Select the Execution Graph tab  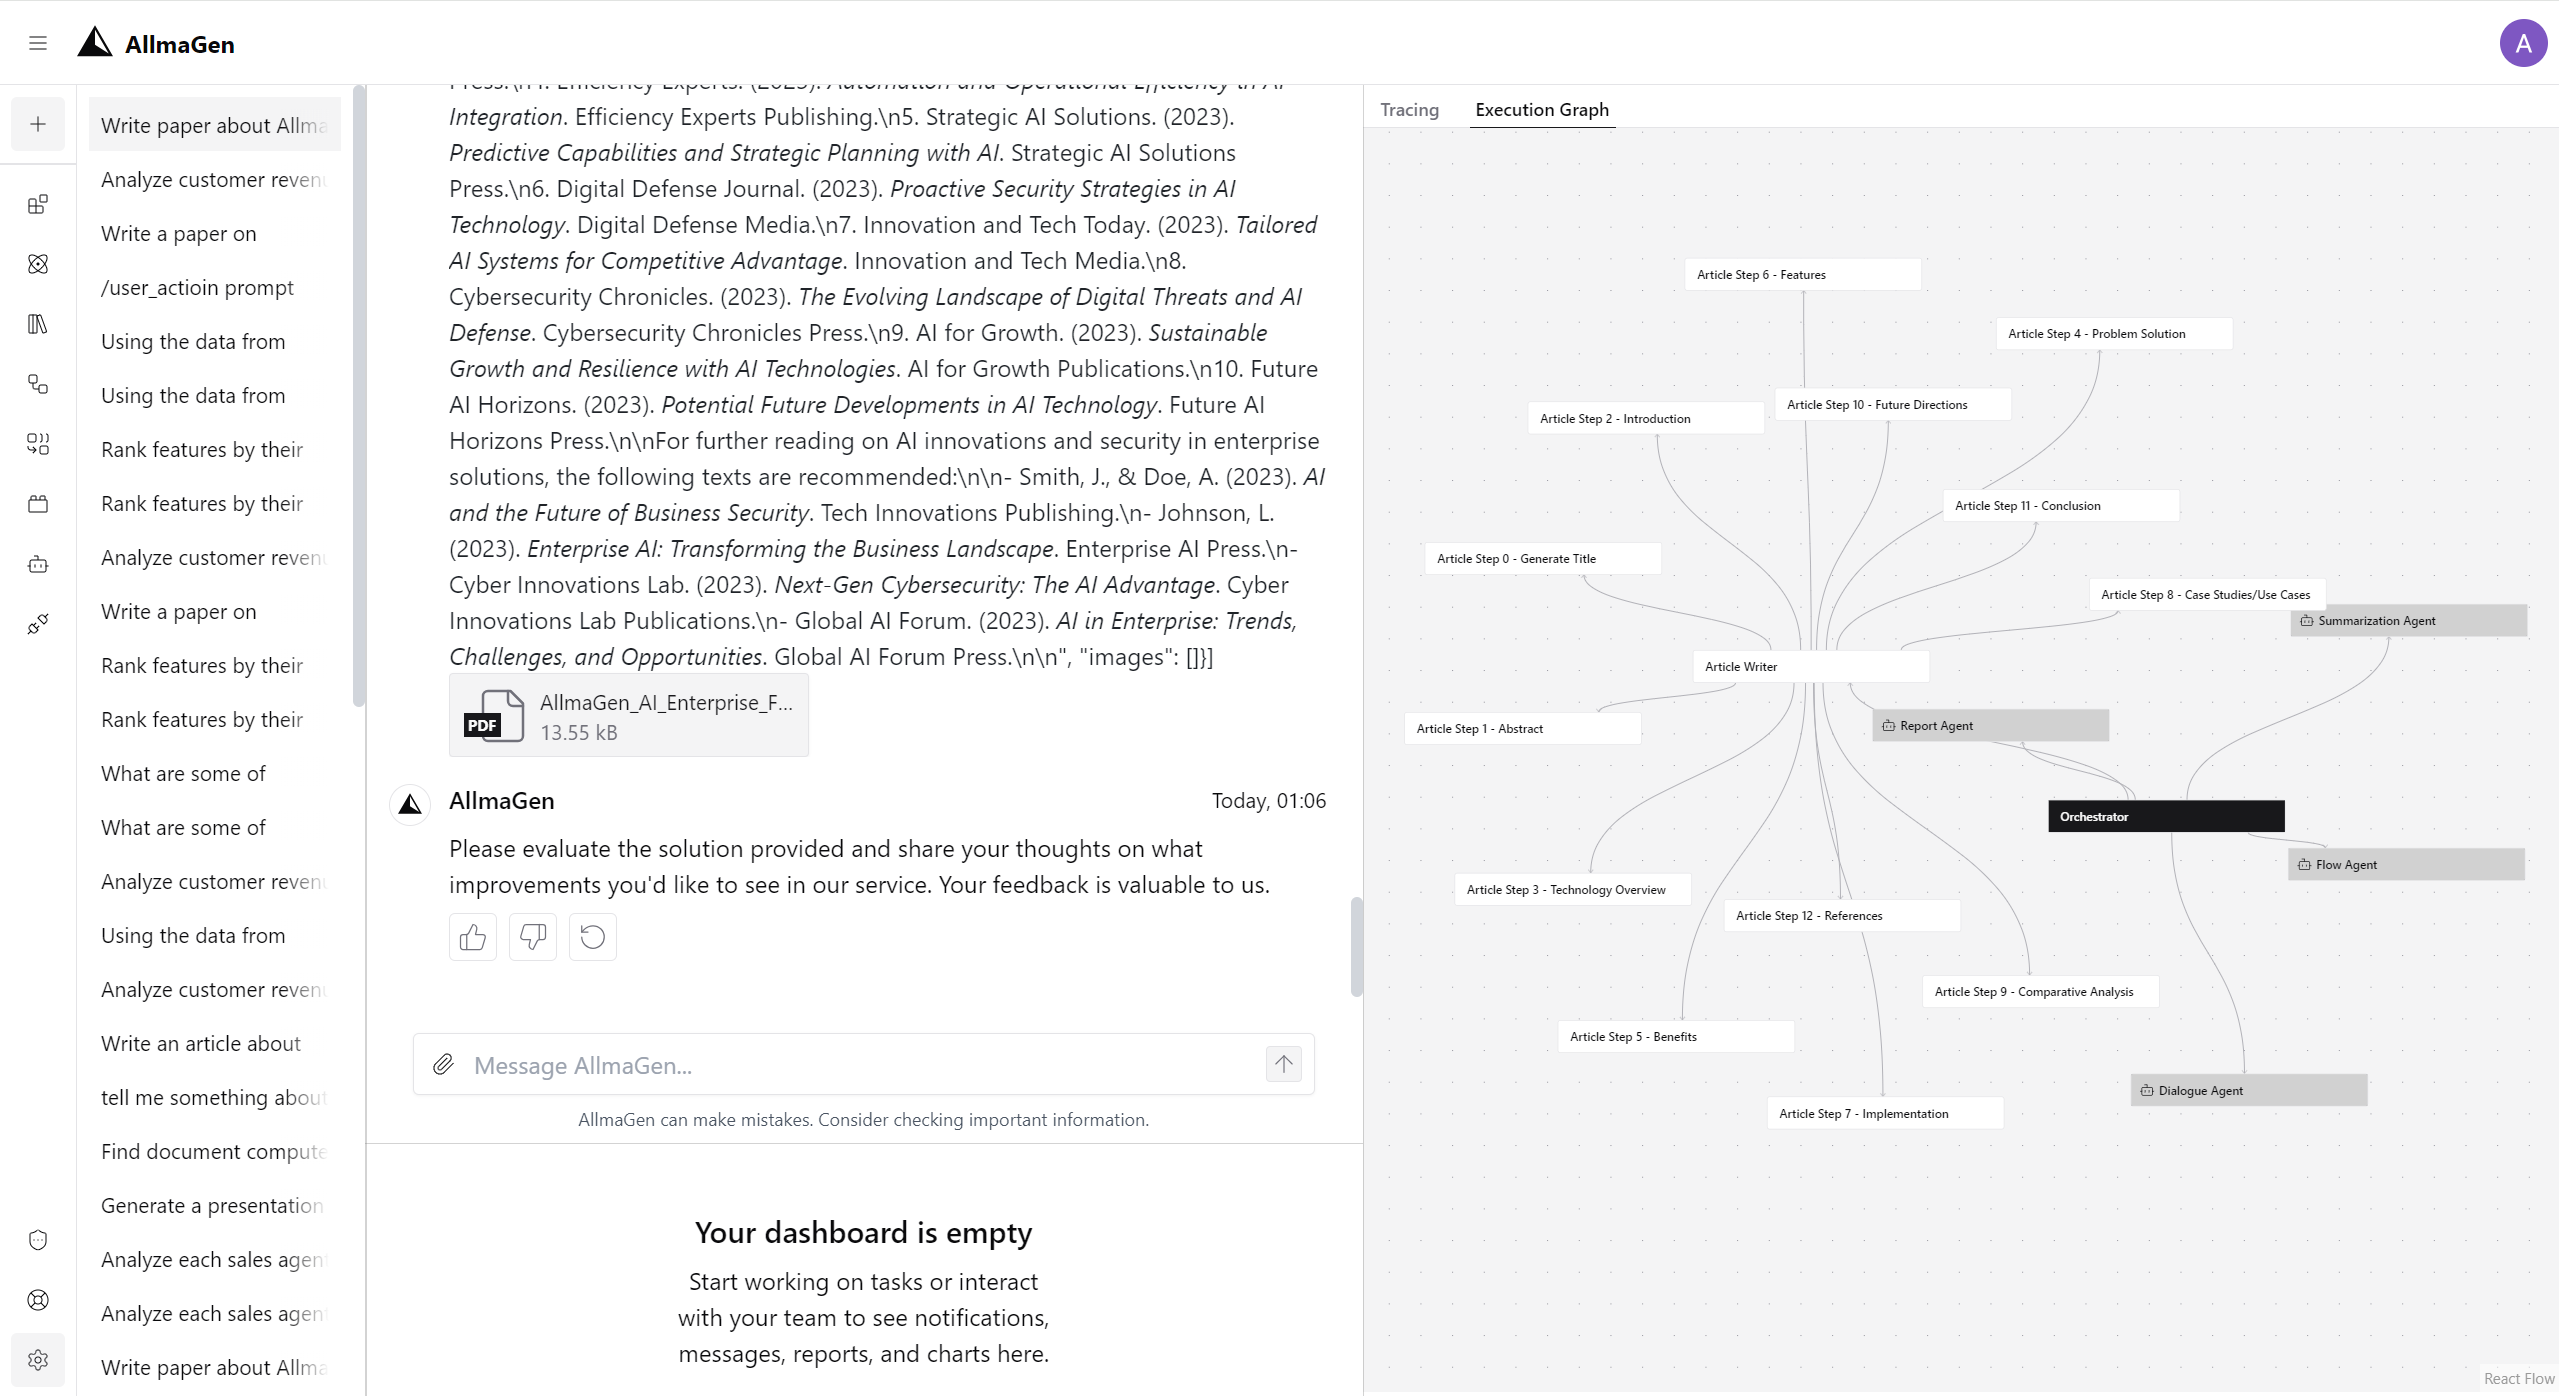tap(1541, 110)
